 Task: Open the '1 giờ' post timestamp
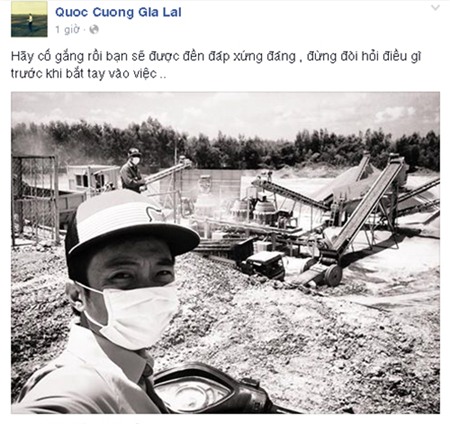pos(67,30)
